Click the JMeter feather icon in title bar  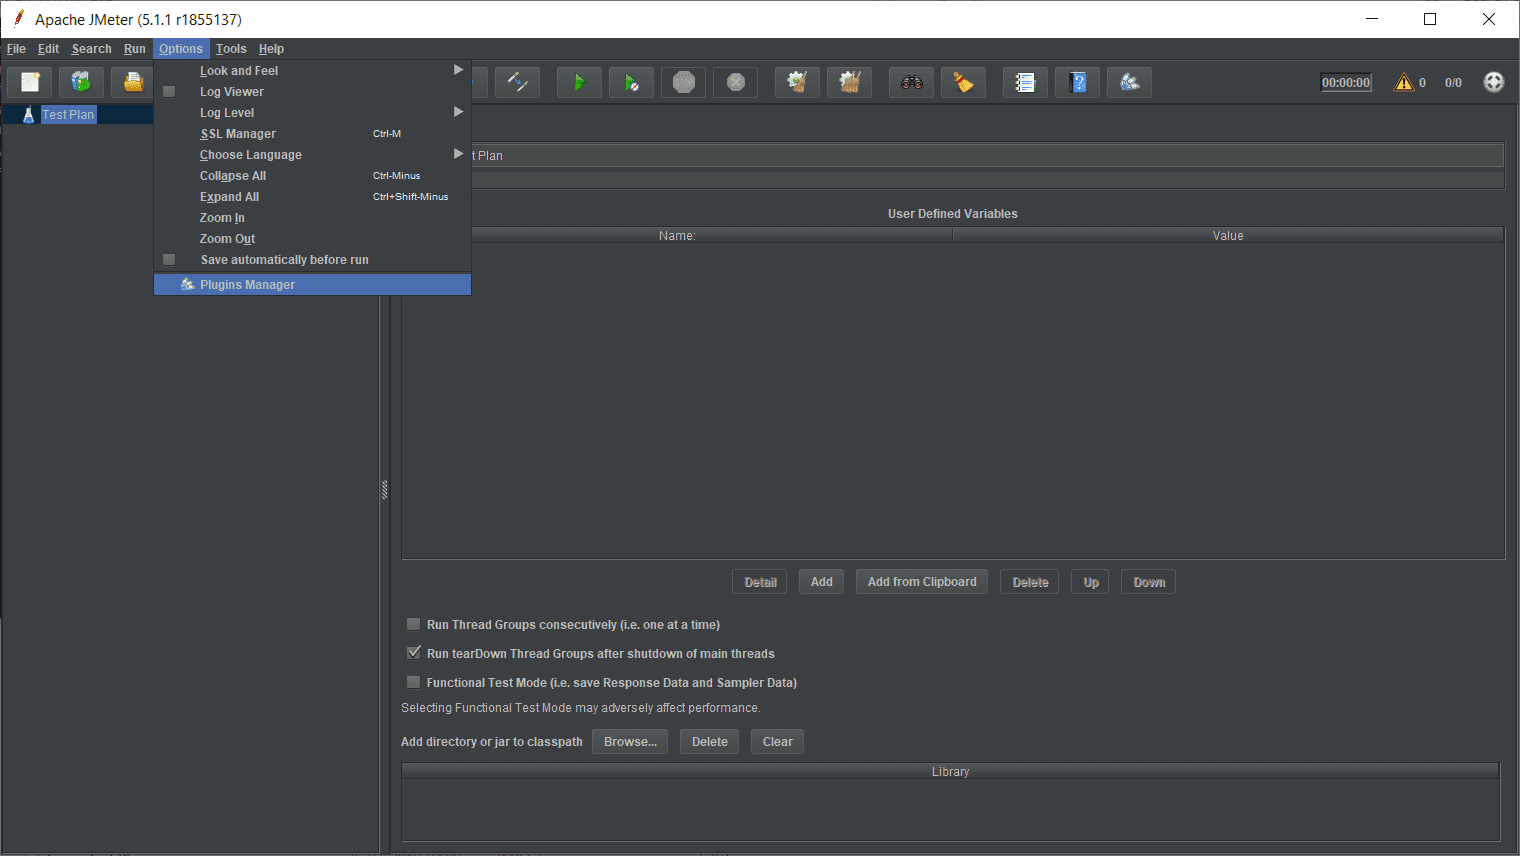click(18, 18)
